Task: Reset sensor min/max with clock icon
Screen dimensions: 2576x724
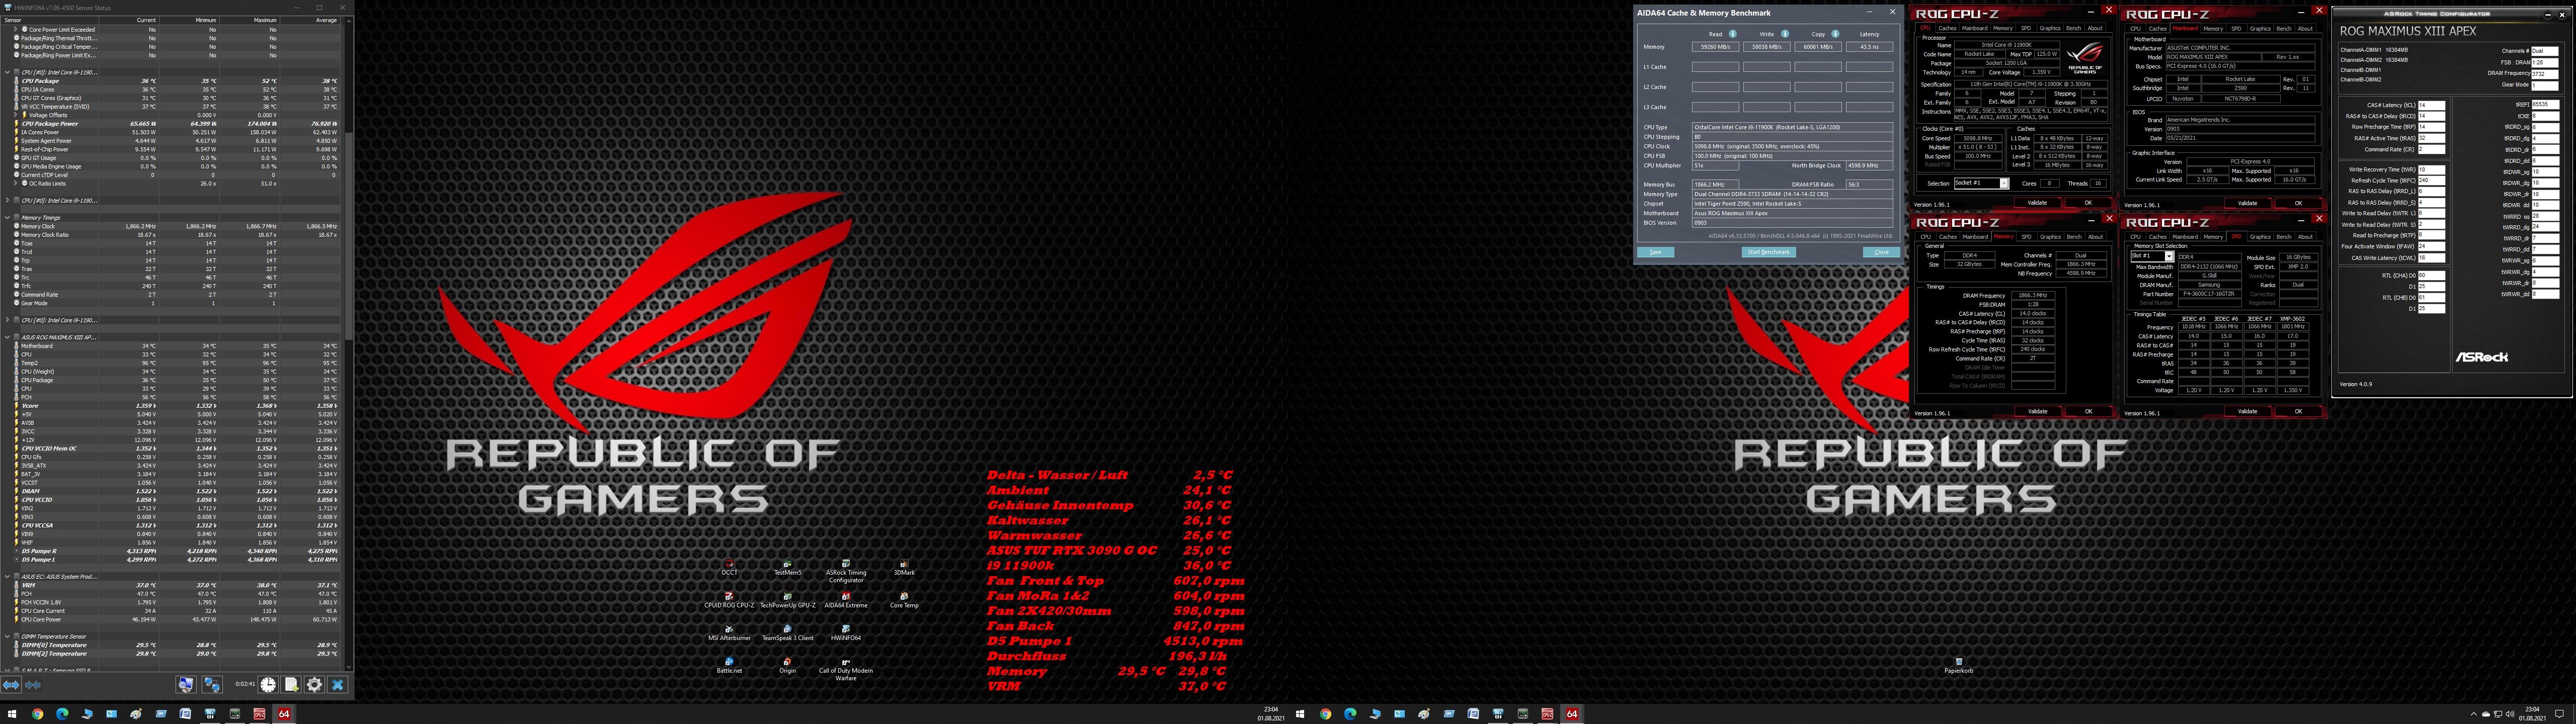Action: pos(268,685)
